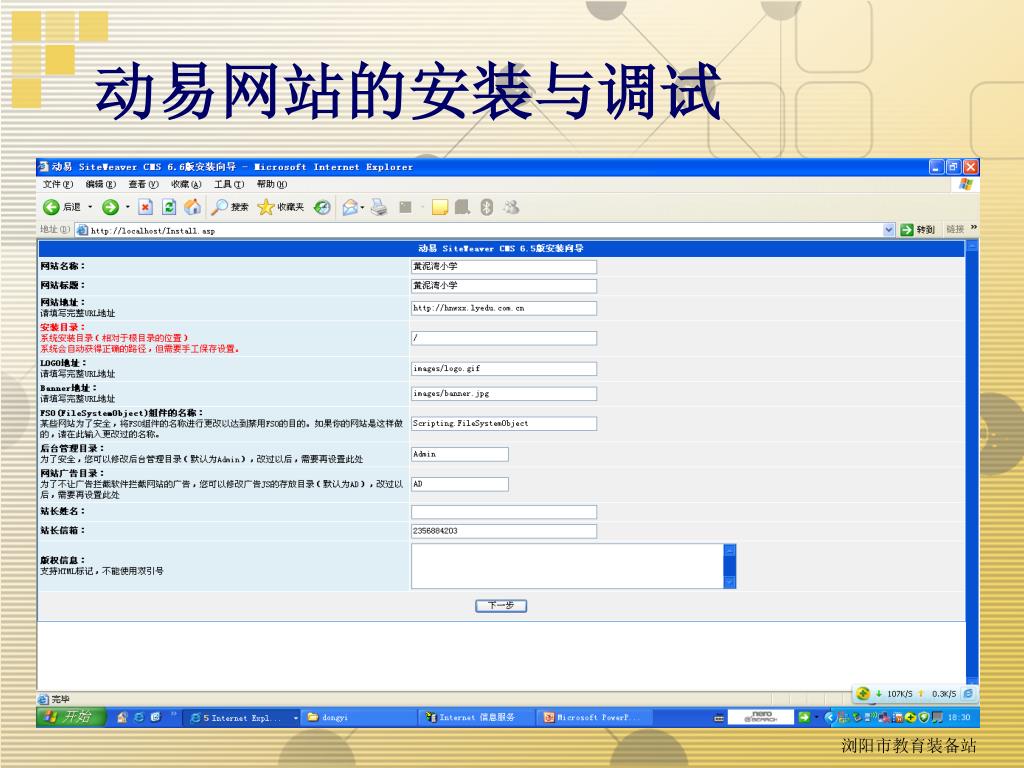Open the 查看(V) menu
The image size is (1024, 768).
(x=143, y=185)
